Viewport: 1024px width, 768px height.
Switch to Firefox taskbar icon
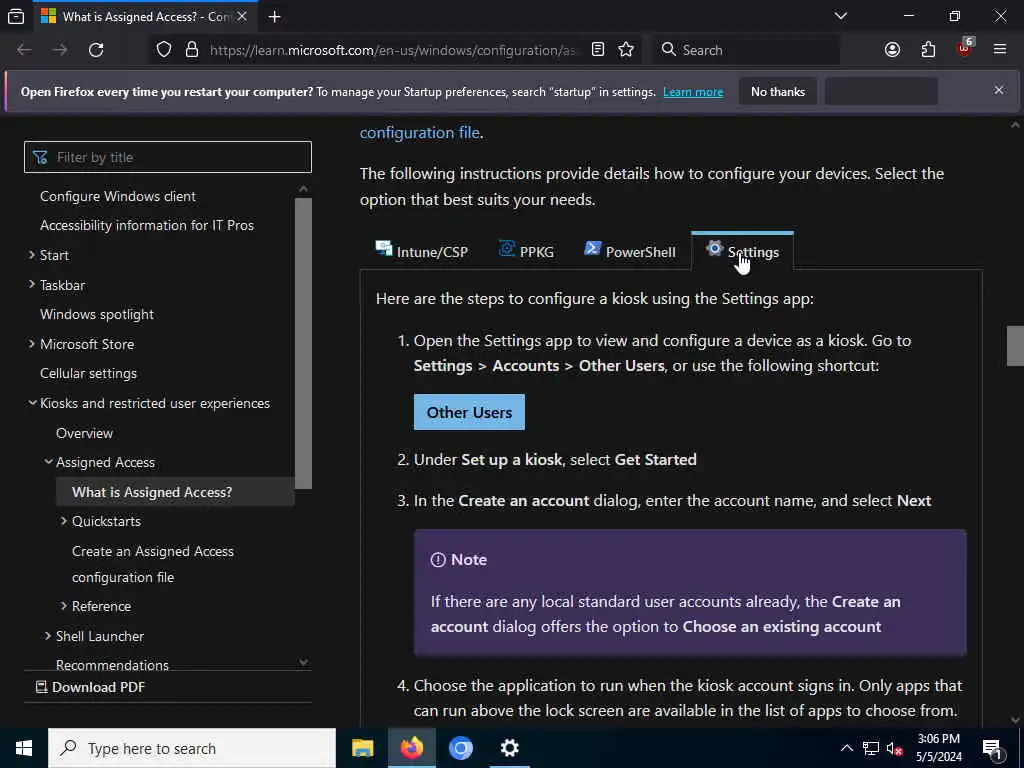coord(411,748)
